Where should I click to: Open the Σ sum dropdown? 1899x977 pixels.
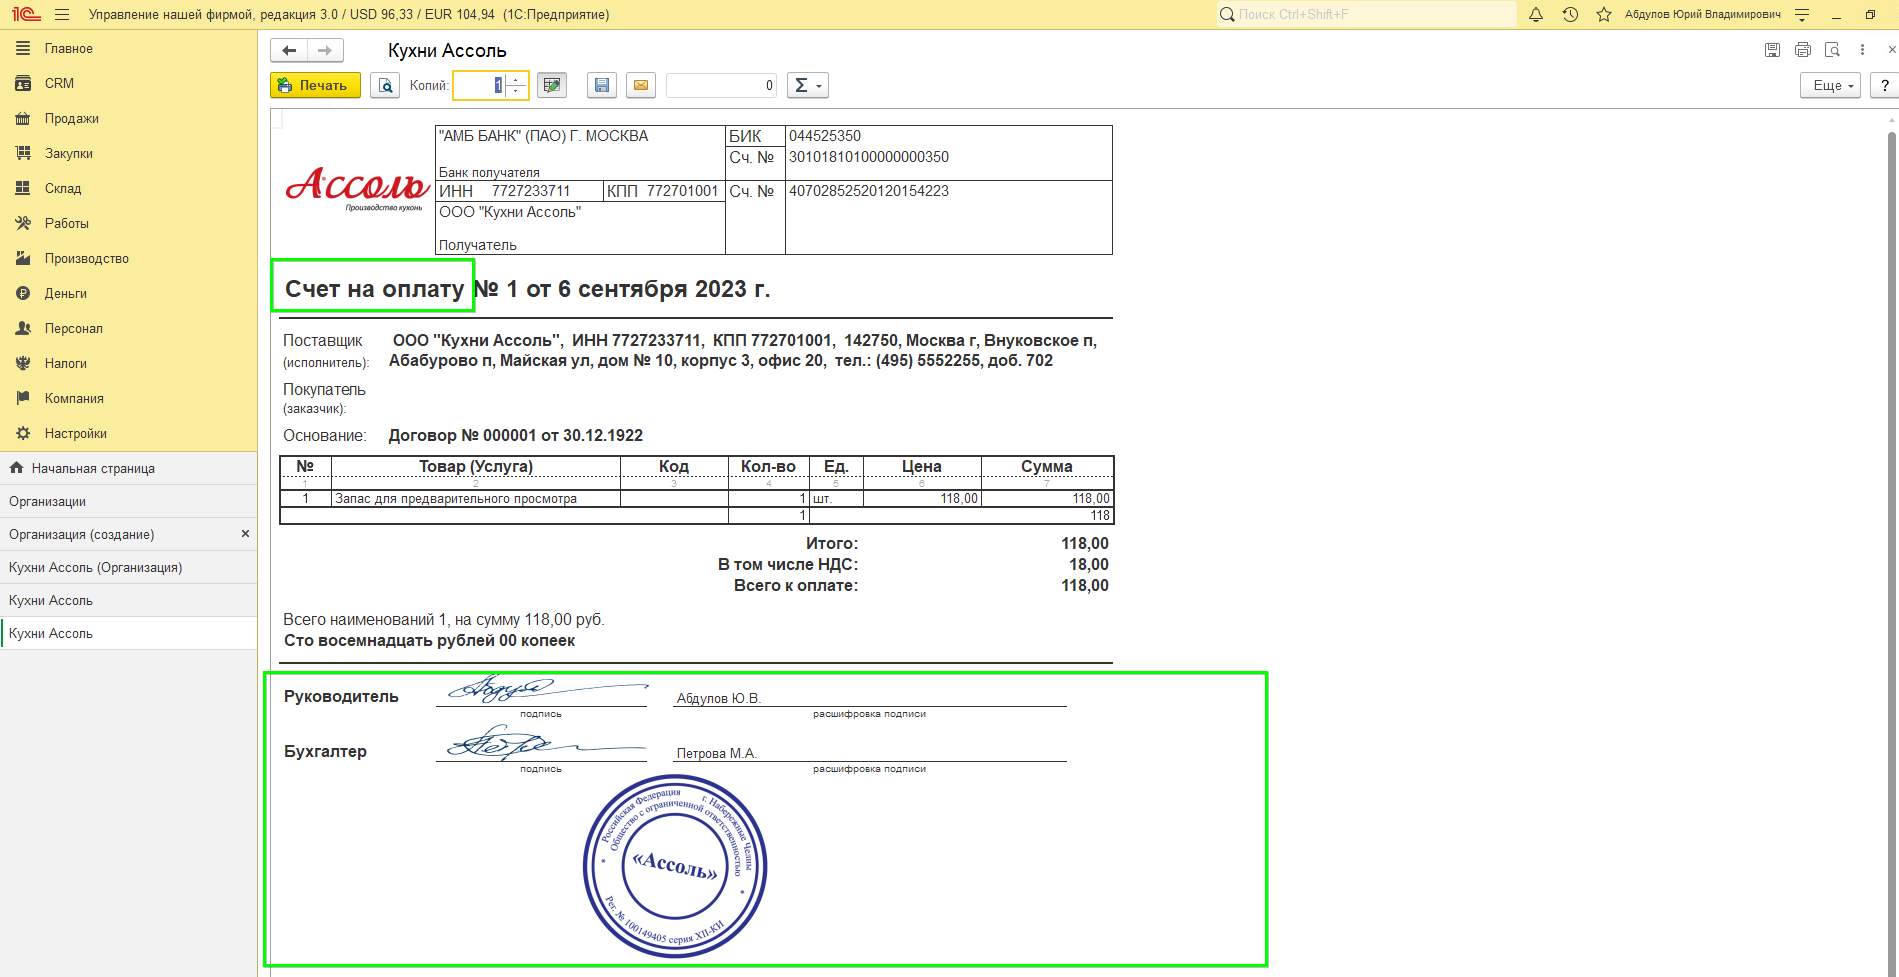[807, 85]
